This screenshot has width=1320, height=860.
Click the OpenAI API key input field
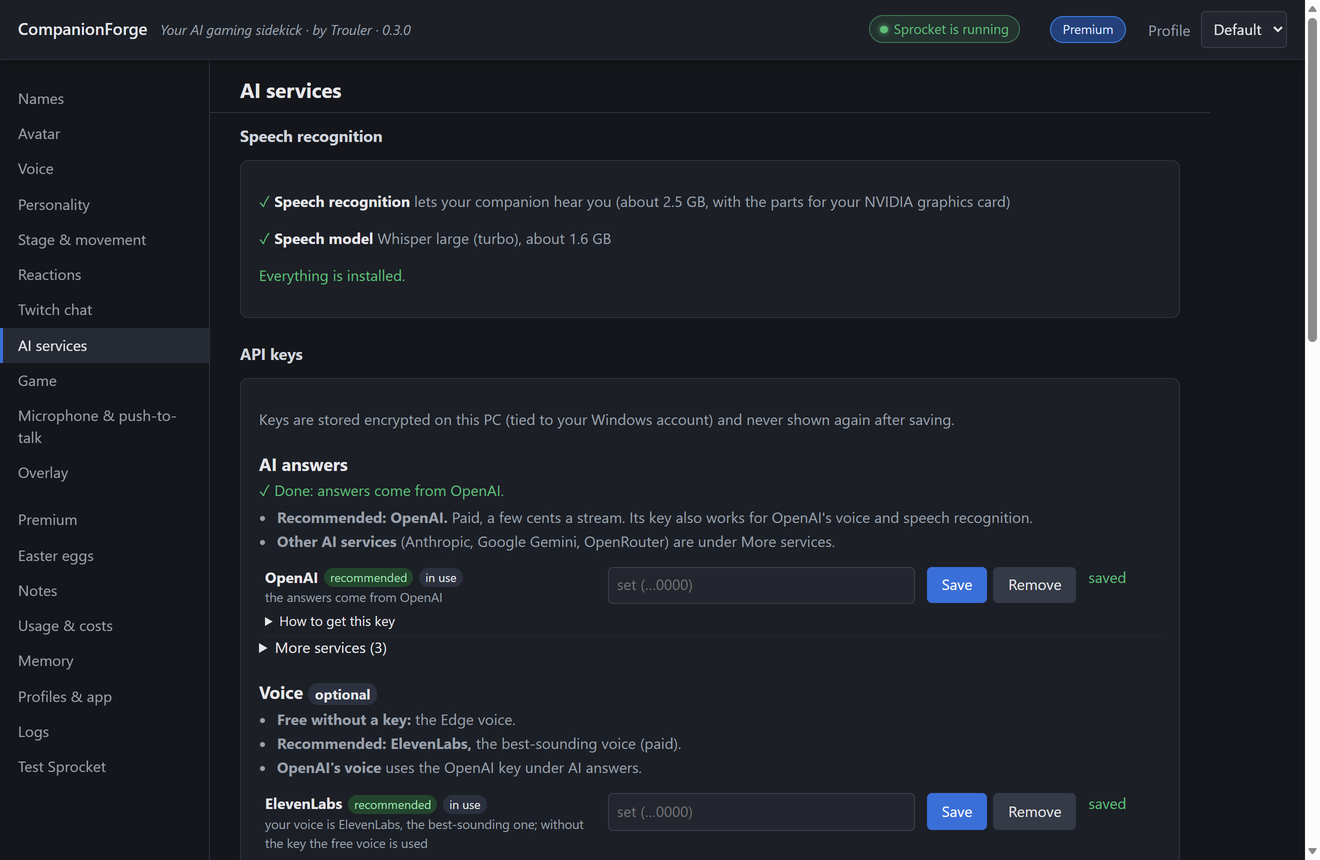761,585
